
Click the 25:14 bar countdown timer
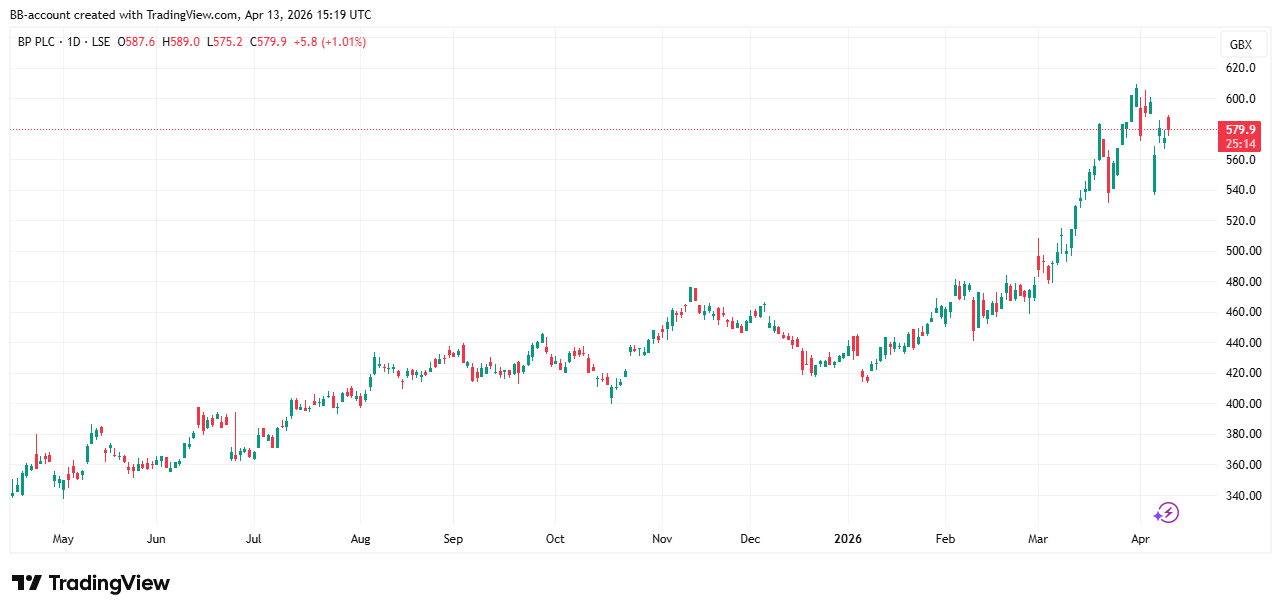coord(1240,144)
